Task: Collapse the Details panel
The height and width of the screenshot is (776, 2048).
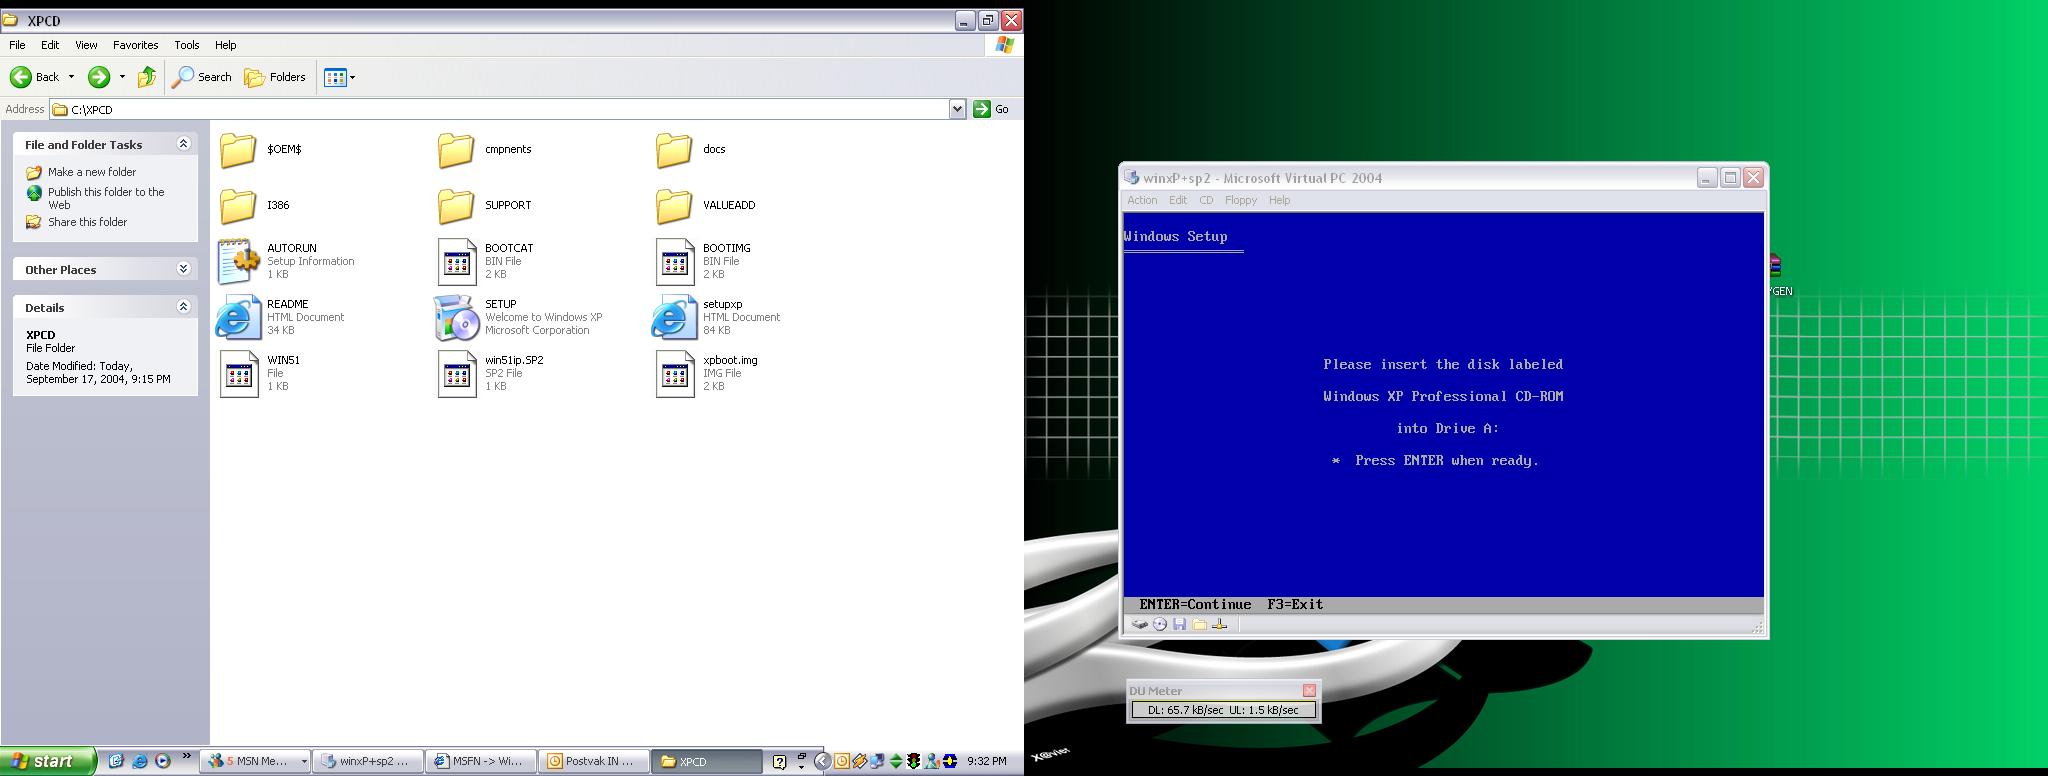Action: click(x=183, y=307)
